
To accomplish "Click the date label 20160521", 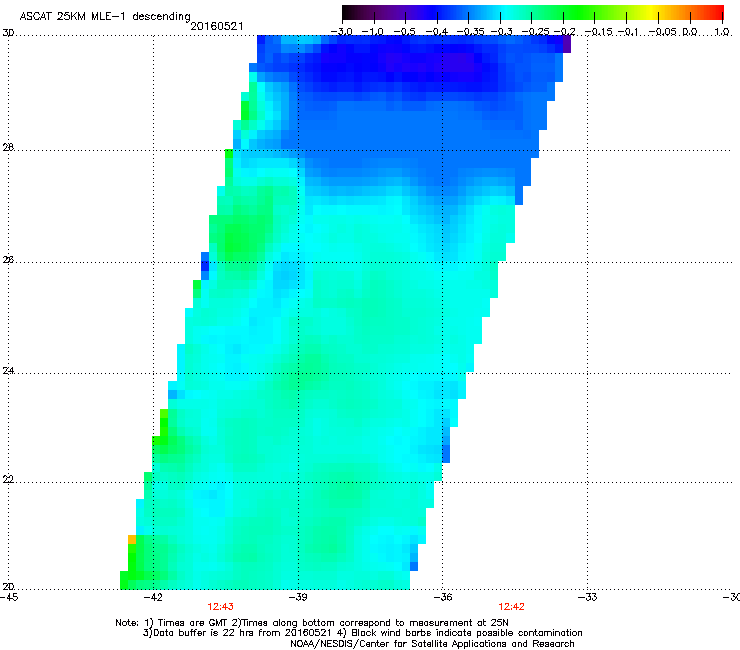I will tap(217, 26).
